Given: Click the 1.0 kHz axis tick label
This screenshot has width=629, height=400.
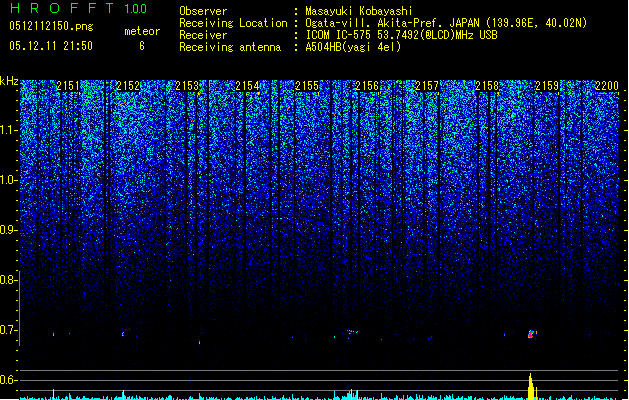Looking at the screenshot, I should pyautogui.click(x=9, y=180).
